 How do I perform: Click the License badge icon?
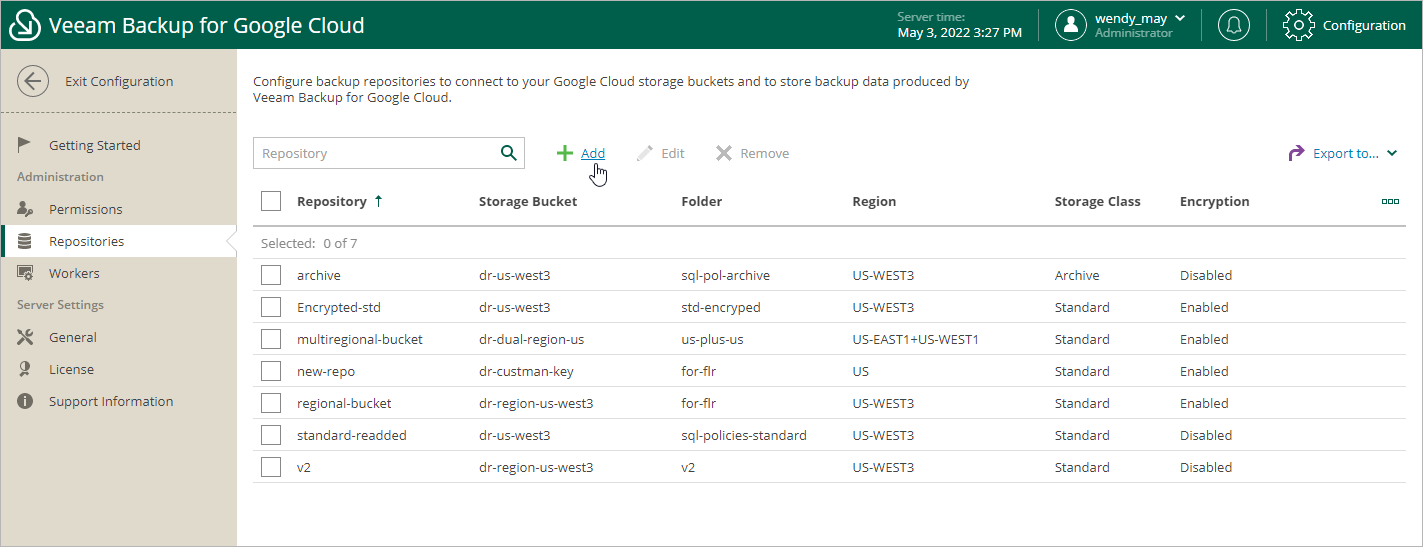[25, 369]
